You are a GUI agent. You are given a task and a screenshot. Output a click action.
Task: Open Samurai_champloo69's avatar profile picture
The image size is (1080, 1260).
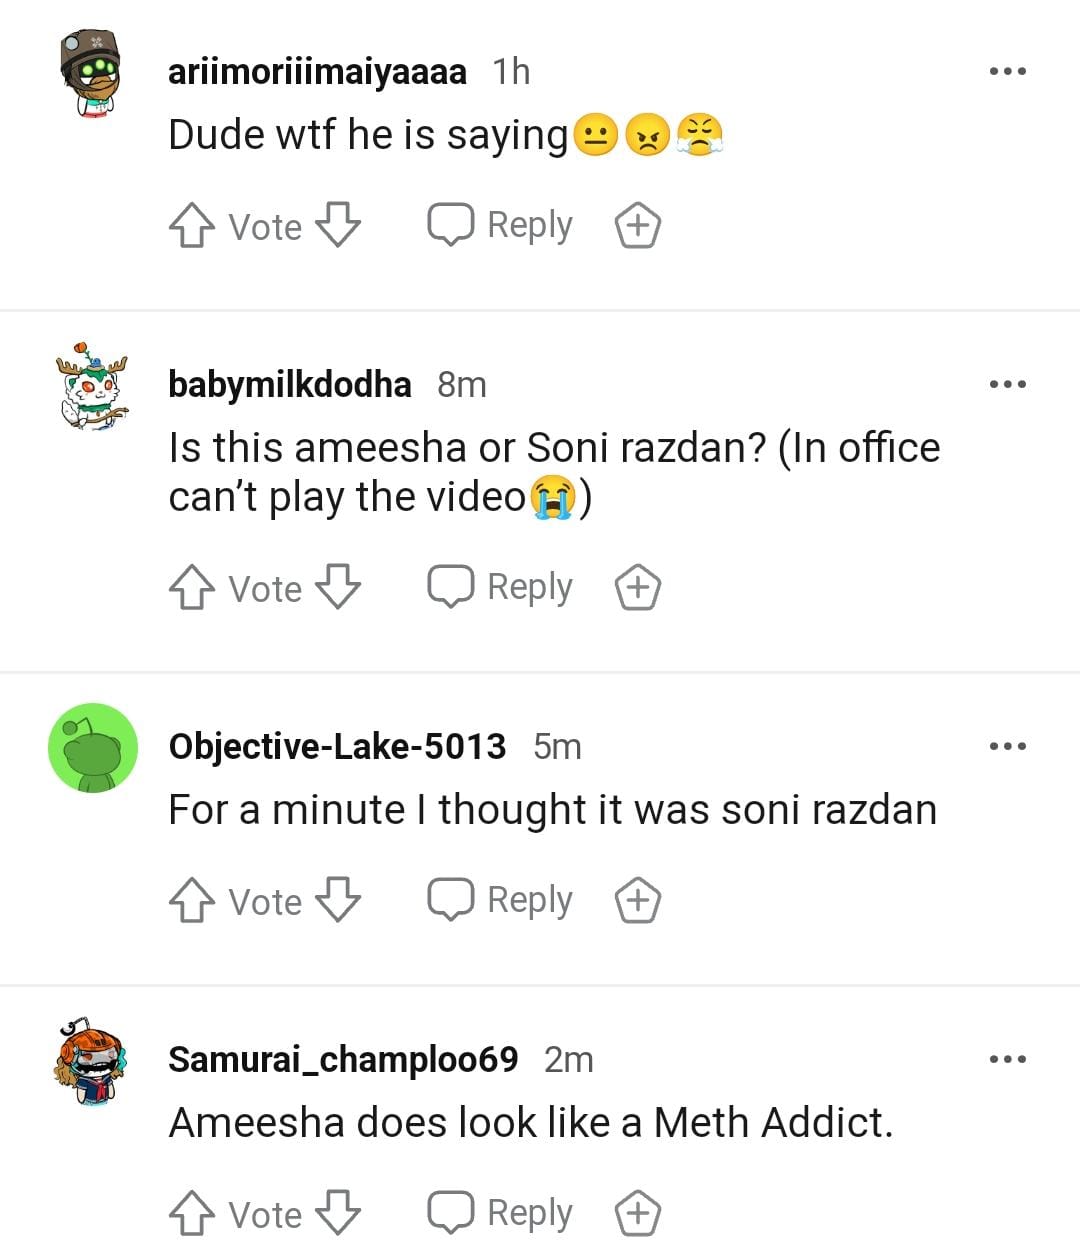[92, 1062]
